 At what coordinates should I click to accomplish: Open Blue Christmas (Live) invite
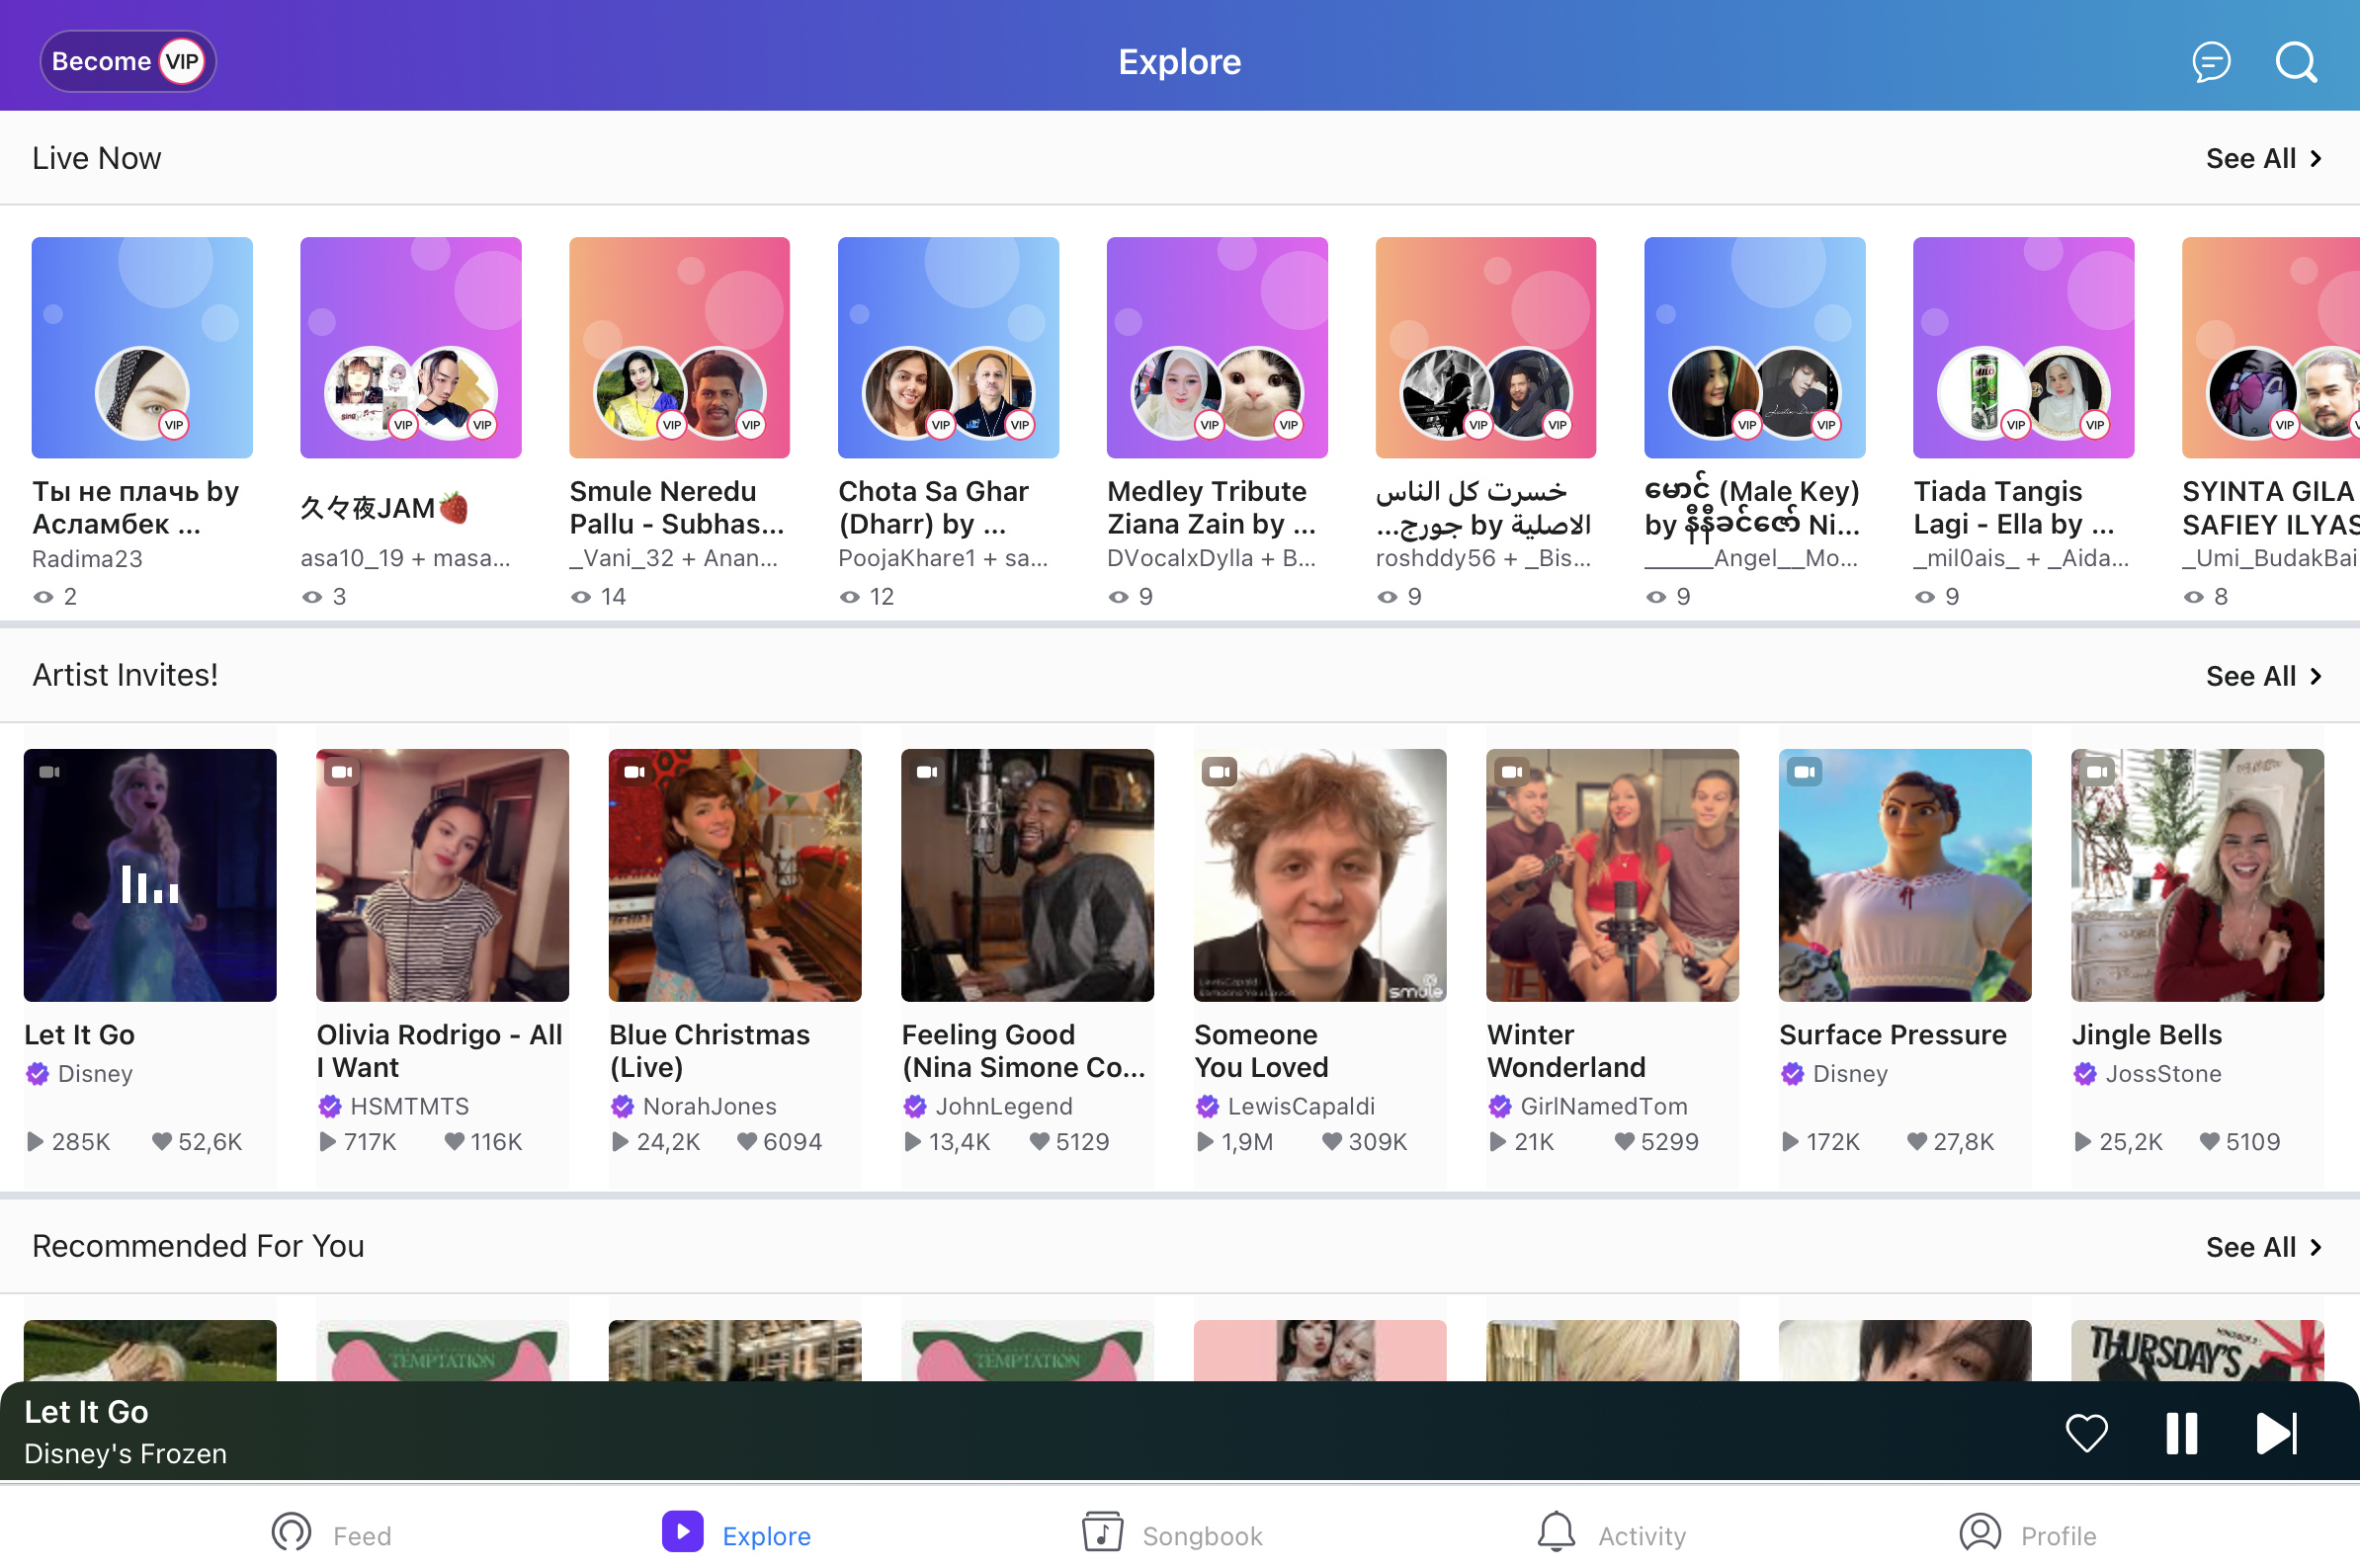tap(735, 875)
